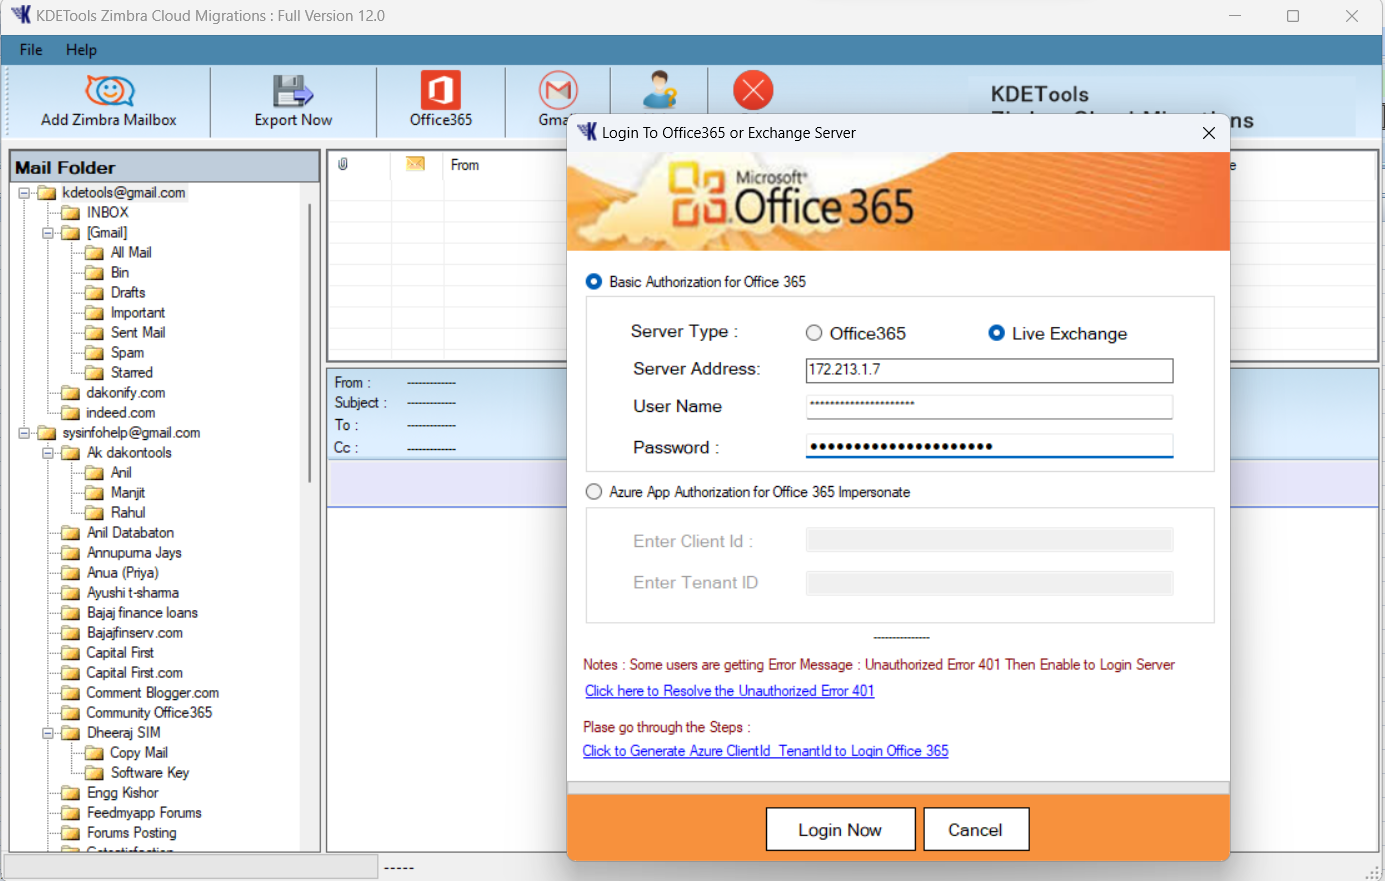
Task: Click the Mail Folder tree vertical scrollbar
Action: (309, 344)
